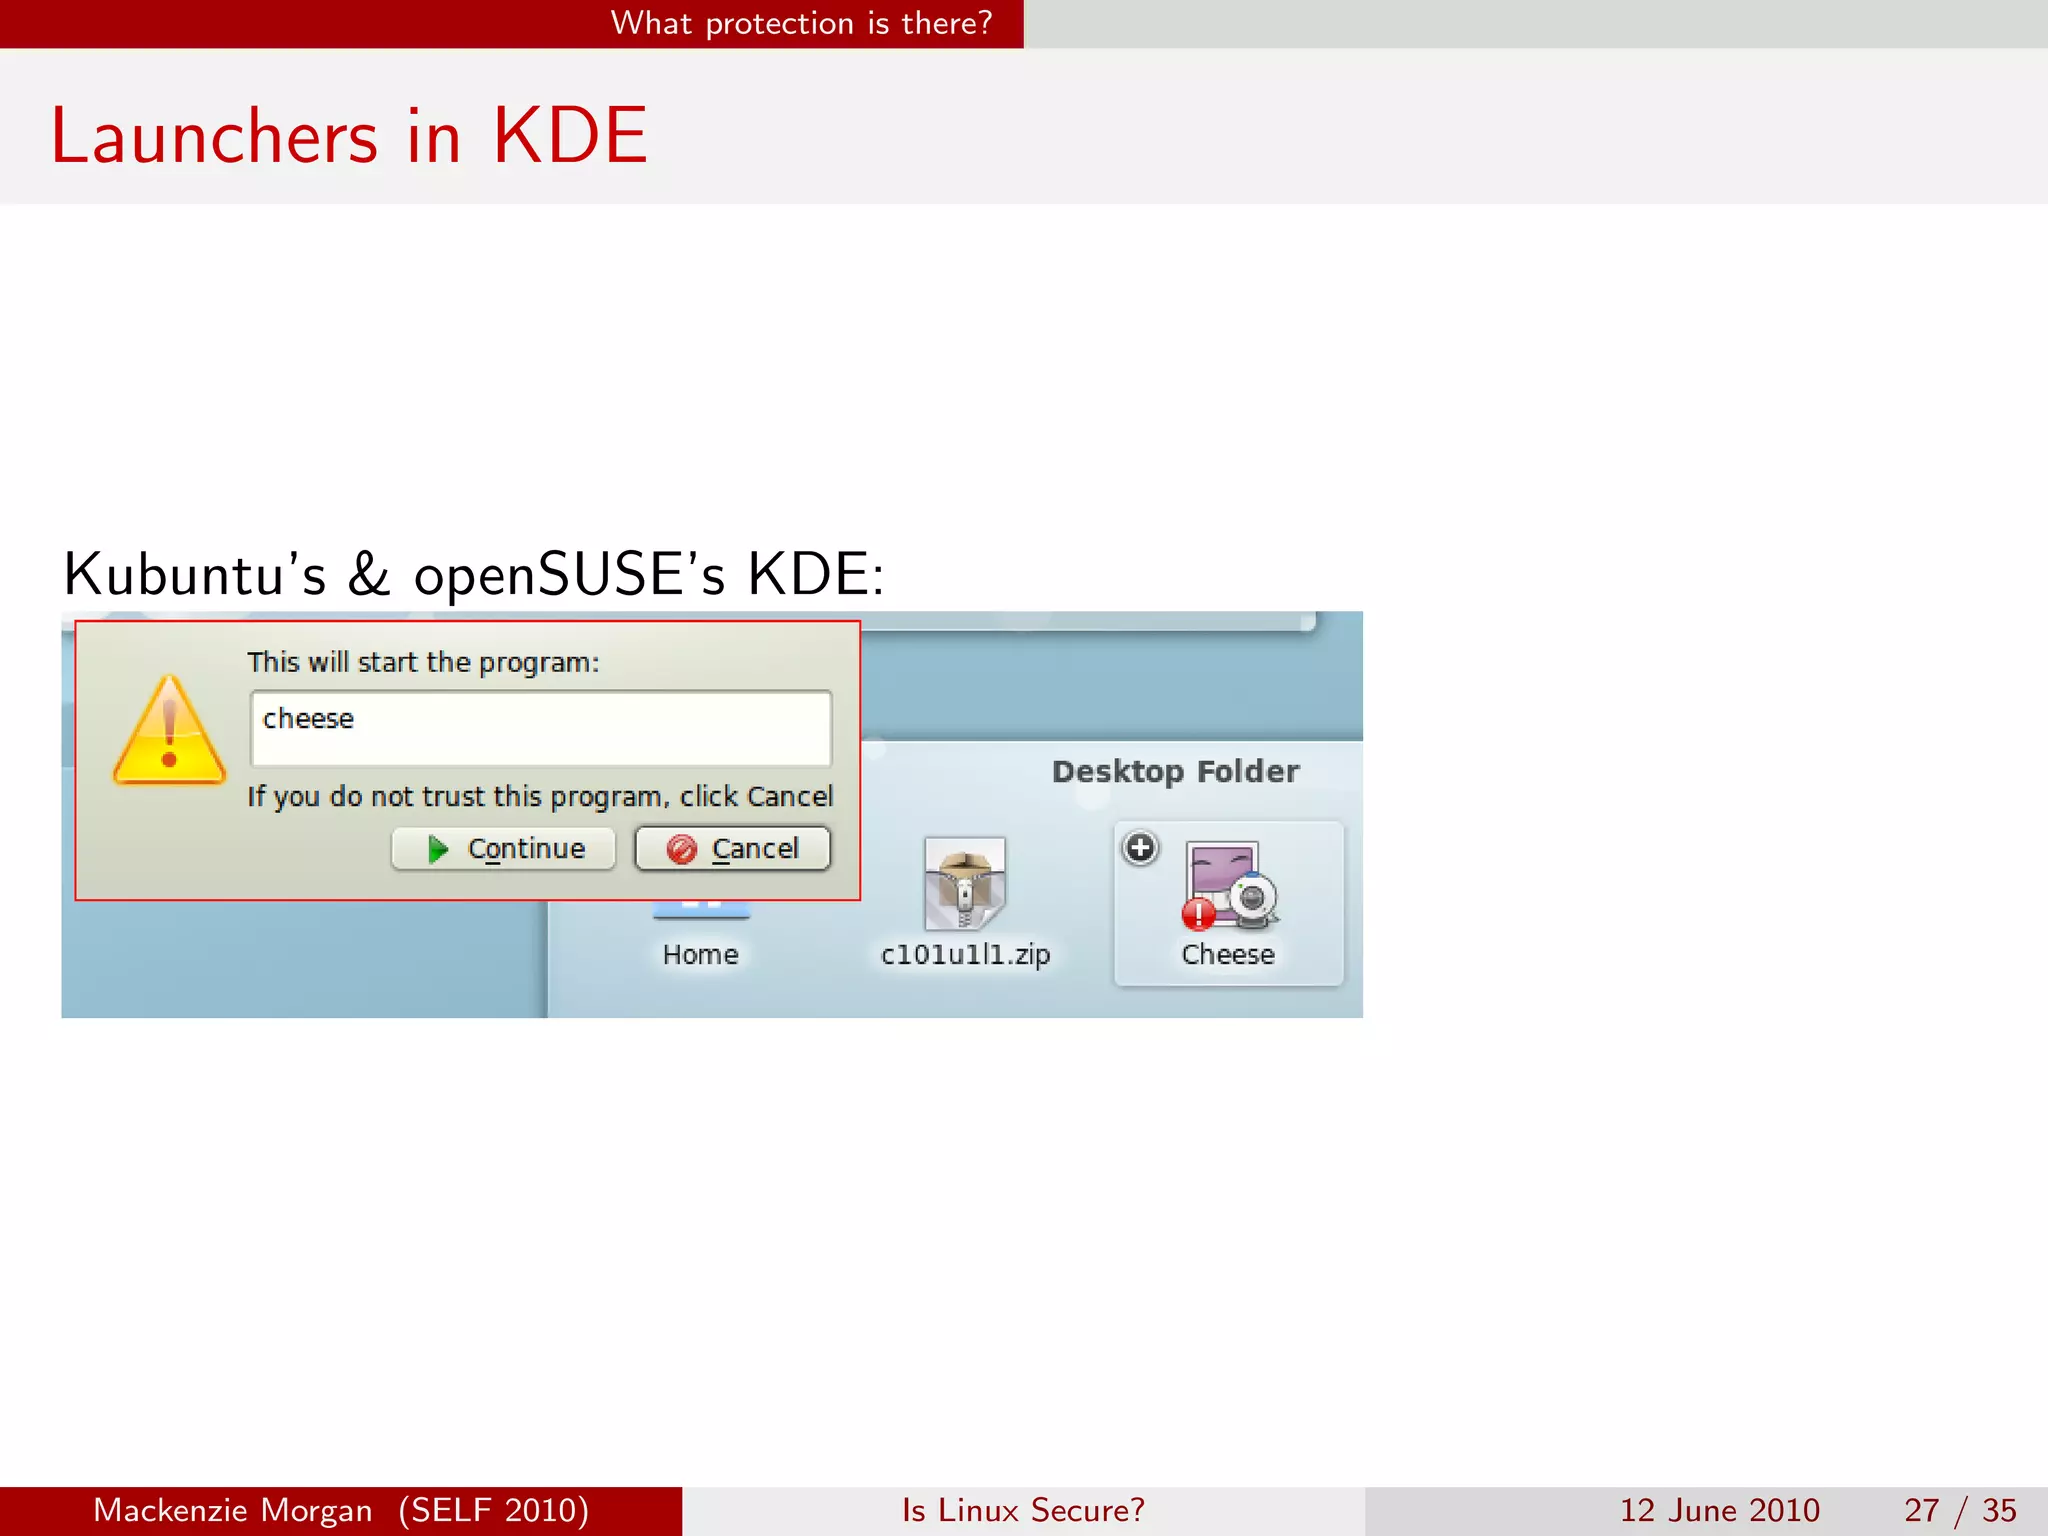
Task: Click the '12 June 2010' footer date
Action: pyautogui.click(x=1719, y=1510)
